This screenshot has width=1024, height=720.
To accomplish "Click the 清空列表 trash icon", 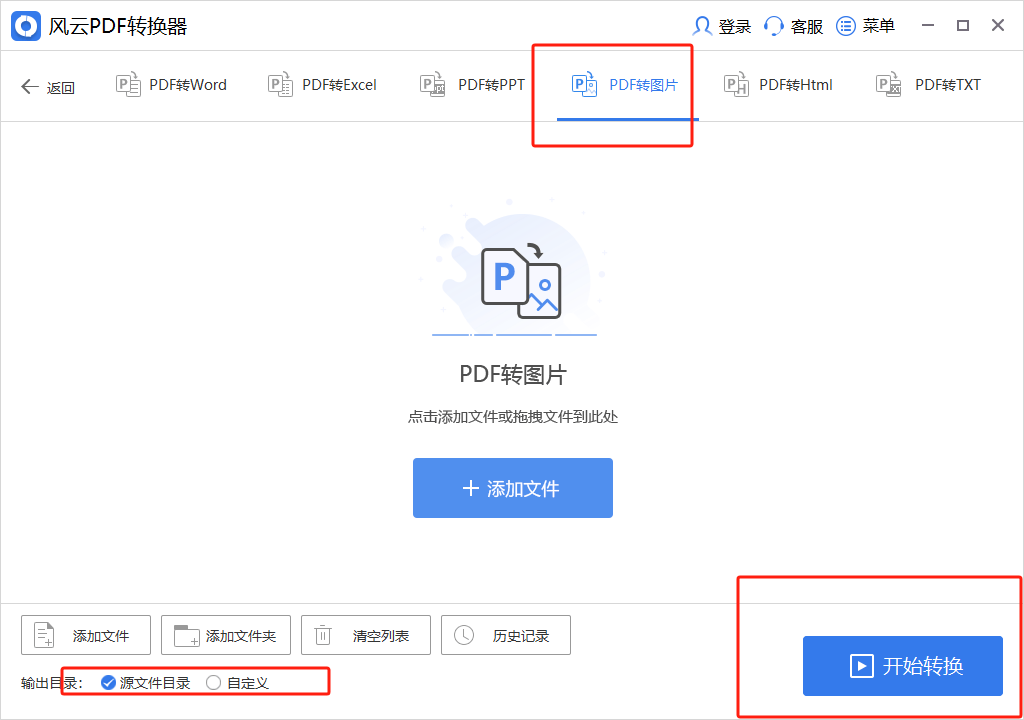I will coord(322,635).
